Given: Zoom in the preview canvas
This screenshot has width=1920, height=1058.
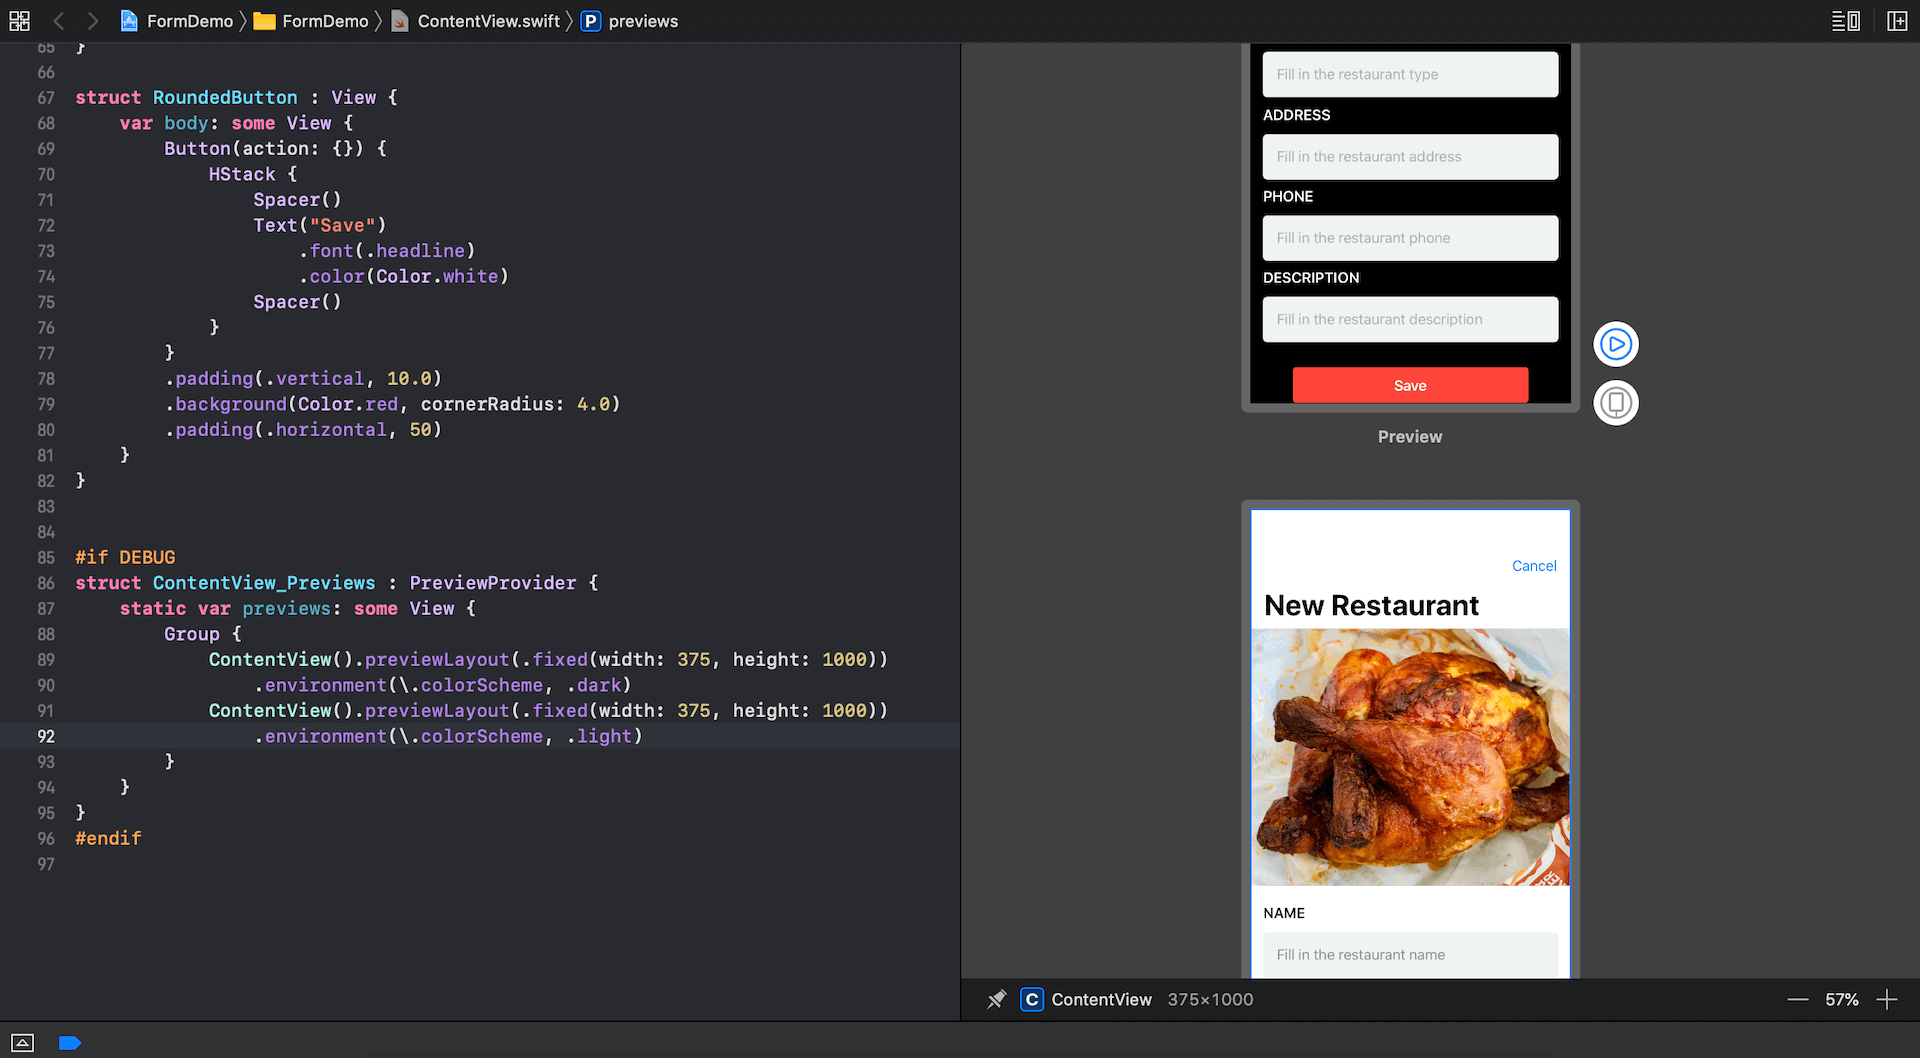Looking at the screenshot, I should 1886,999.
